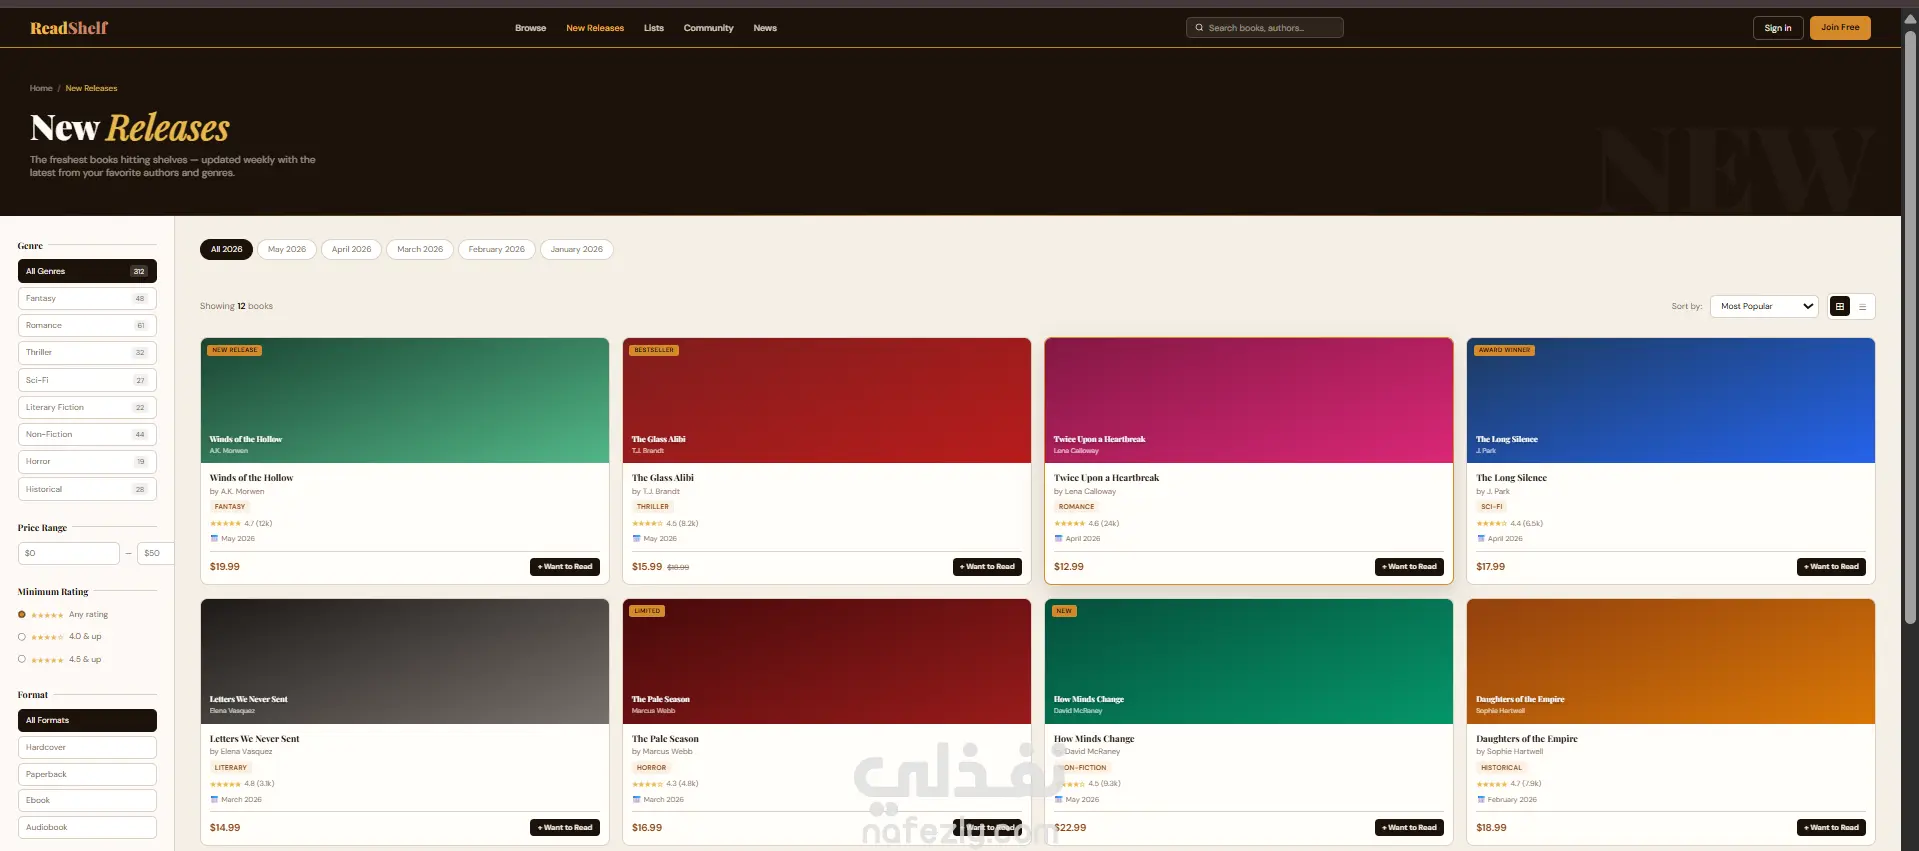This screenshot has height=851, width=1919.
Task: Filter genre by Fantasy
Action: pos(87,298)
